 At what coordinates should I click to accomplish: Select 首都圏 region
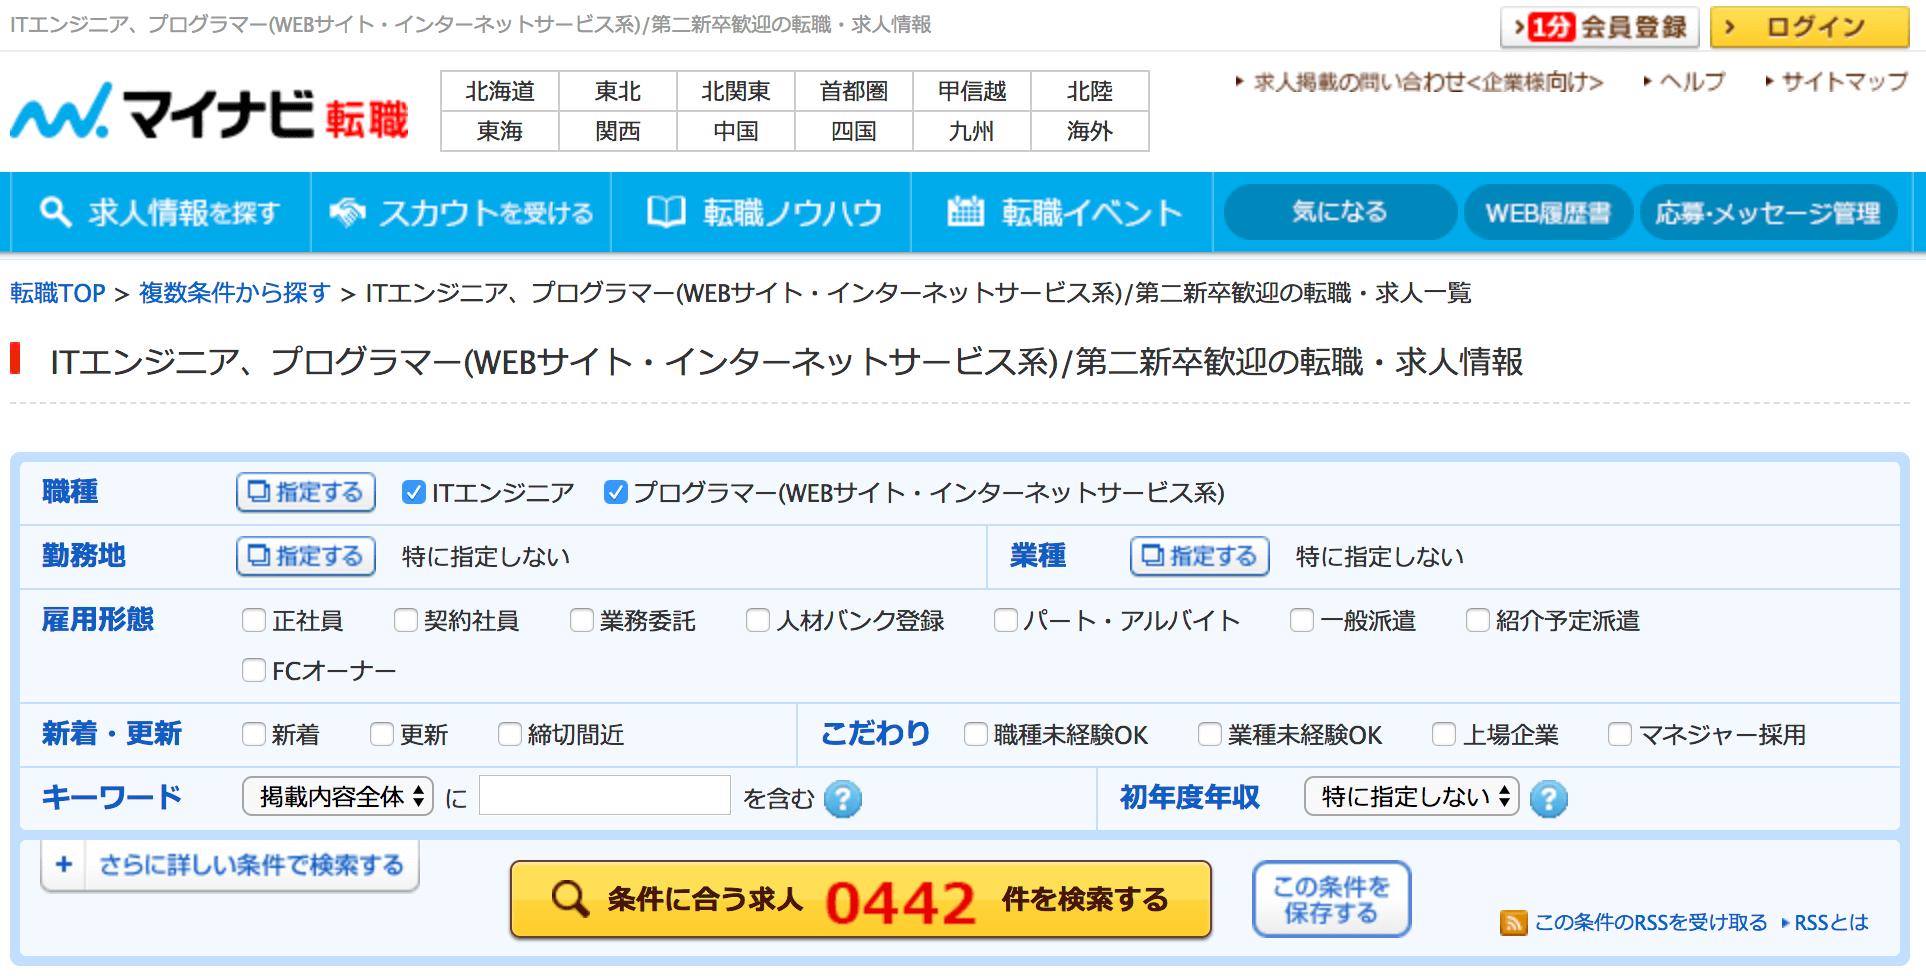[854, 91]
